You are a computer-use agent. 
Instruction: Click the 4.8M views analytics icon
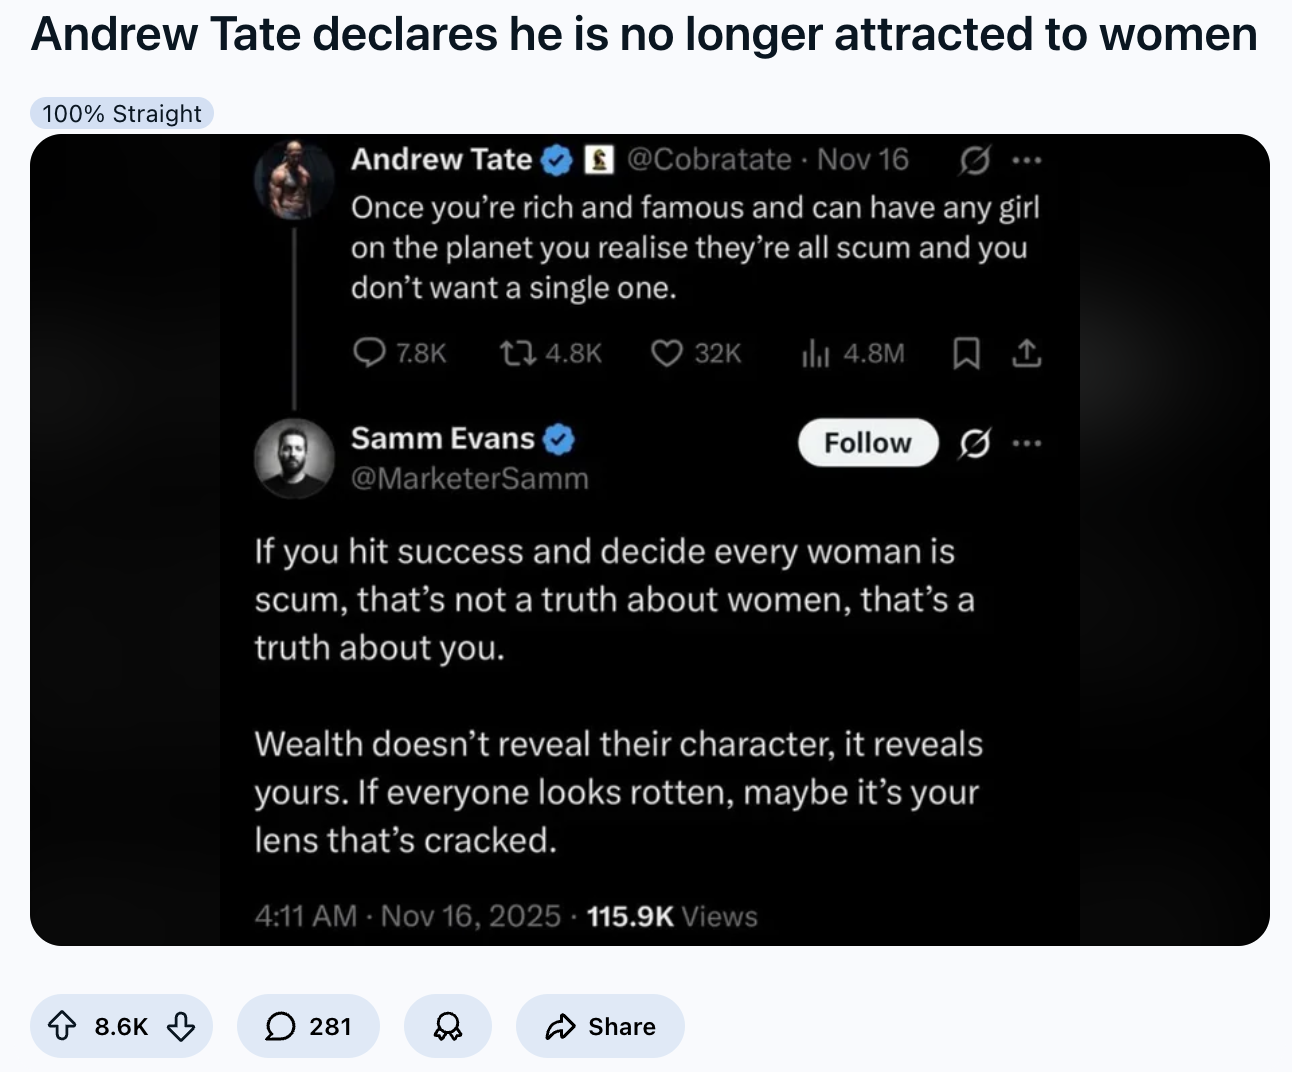[815, 353]
